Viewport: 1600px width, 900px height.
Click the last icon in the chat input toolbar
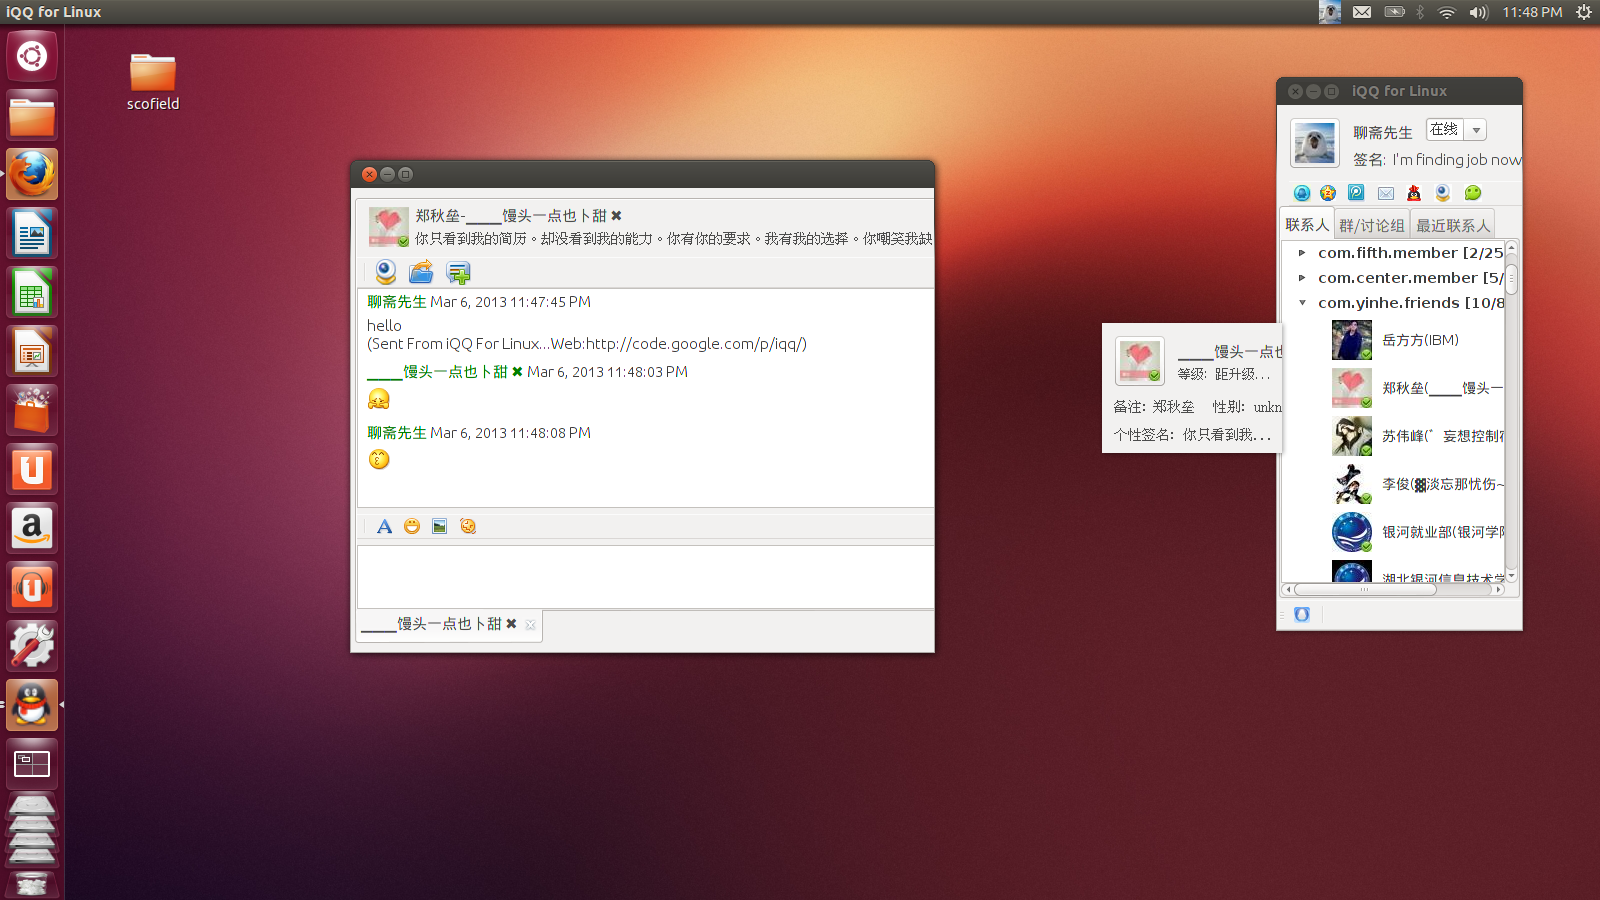(x=467, y=526)
